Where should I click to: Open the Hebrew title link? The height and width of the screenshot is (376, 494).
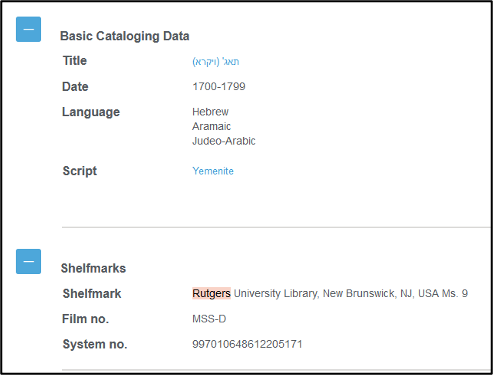click(x=216, y=62)
